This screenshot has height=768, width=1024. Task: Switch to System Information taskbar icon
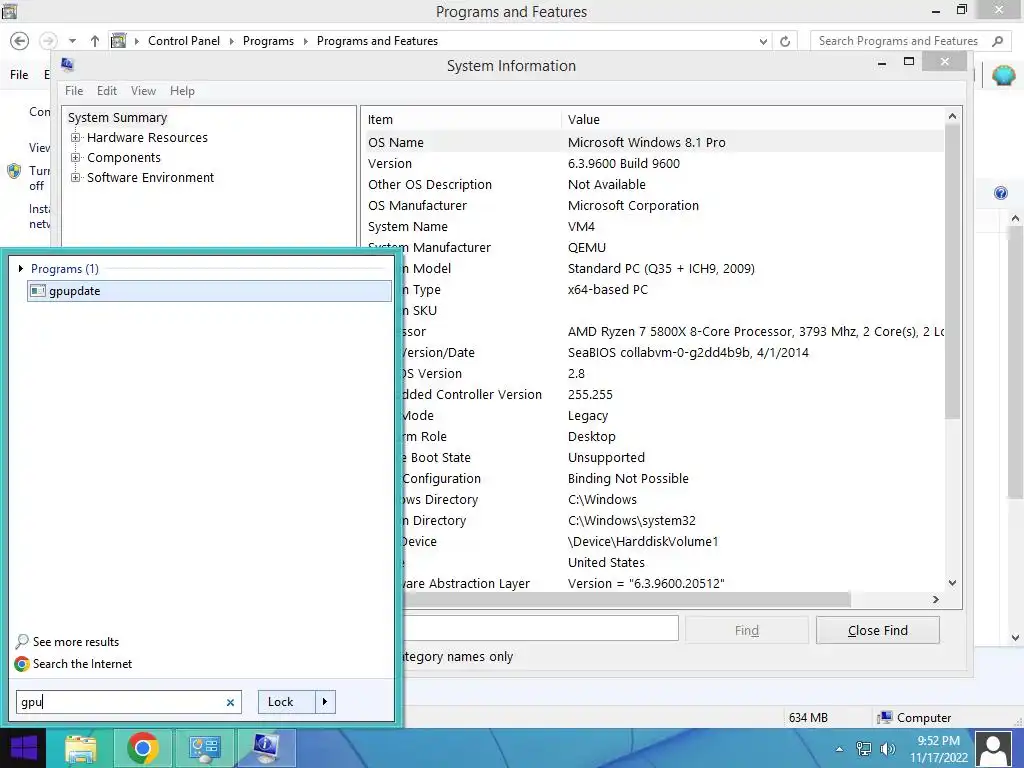(266, 748)
